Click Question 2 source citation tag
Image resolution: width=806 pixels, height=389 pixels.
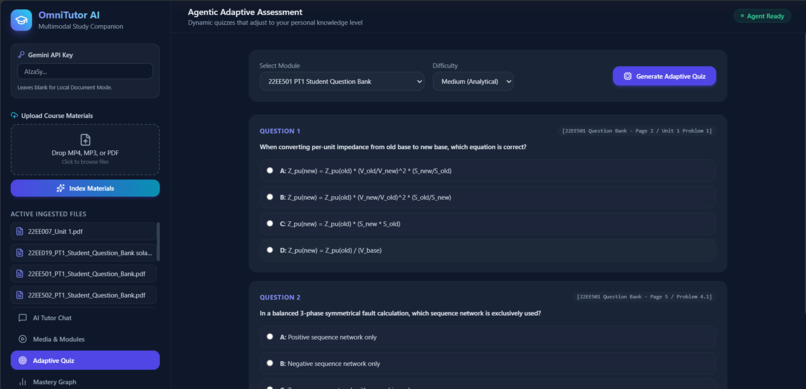(x=645, y=297)
